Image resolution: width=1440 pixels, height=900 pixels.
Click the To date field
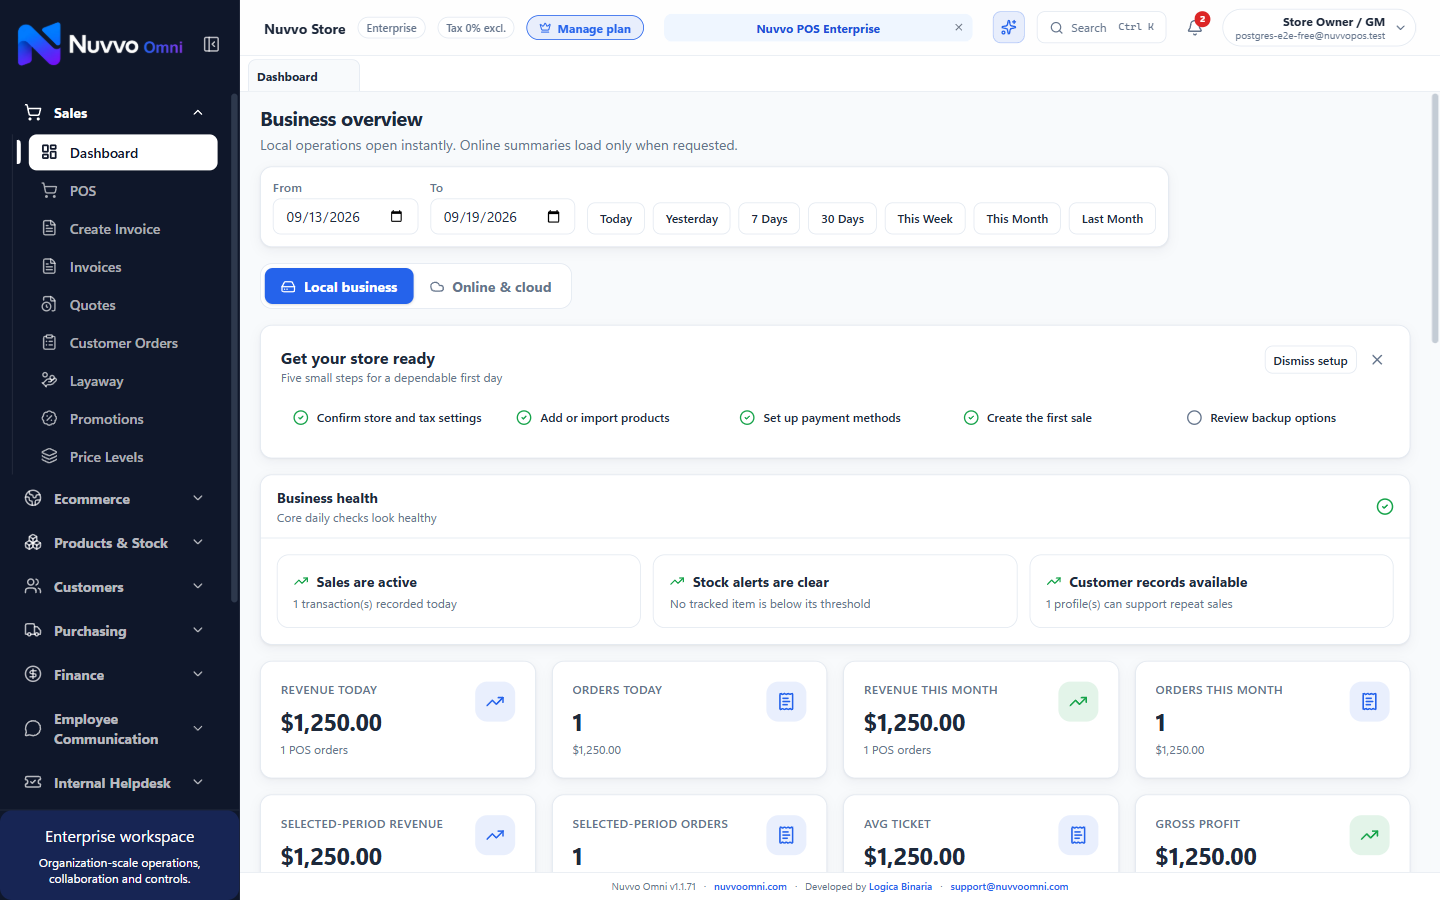(502, 217)
